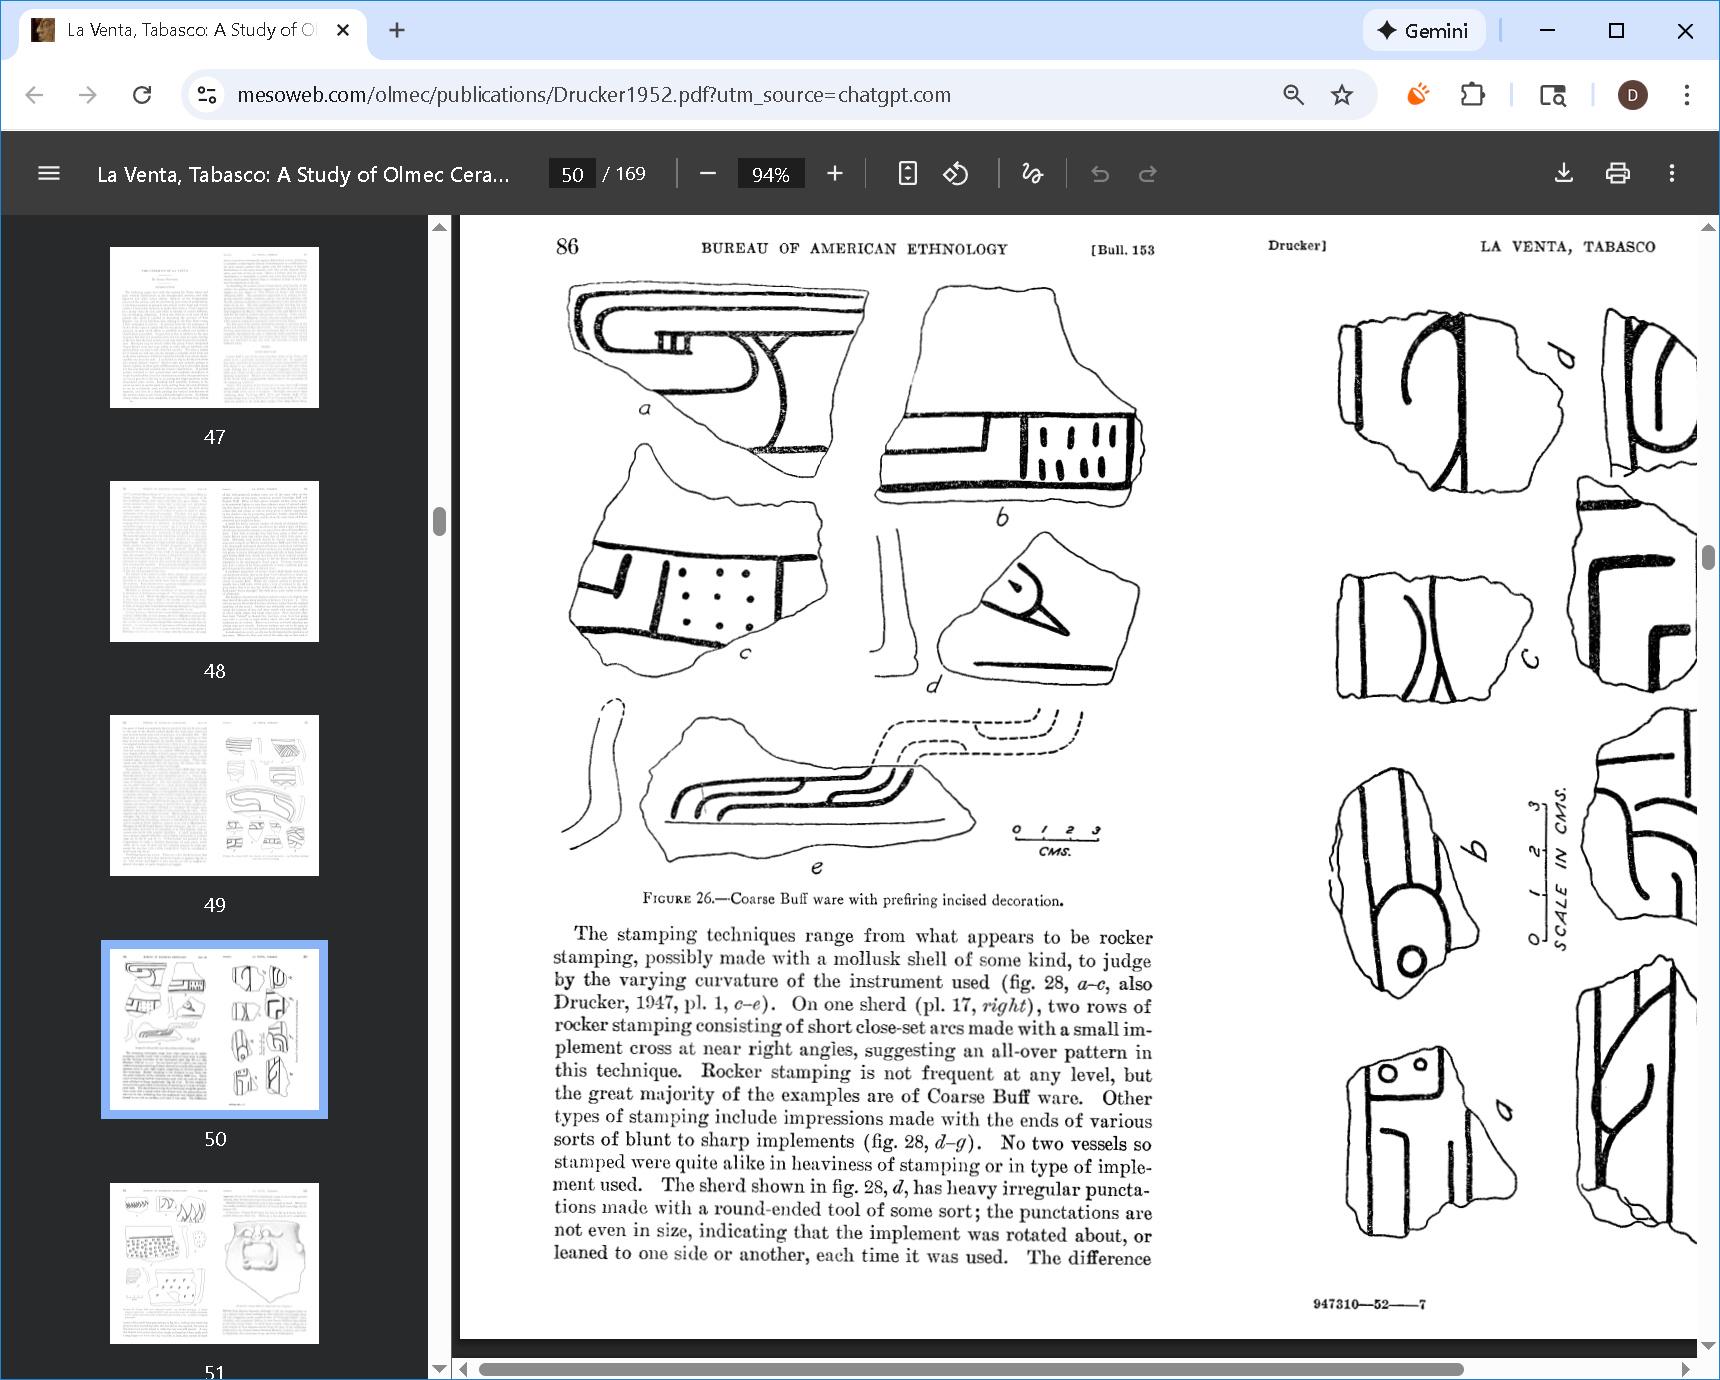
Task: Download the PDF file
Action: pyautogui.click(x=1564, y=174)
